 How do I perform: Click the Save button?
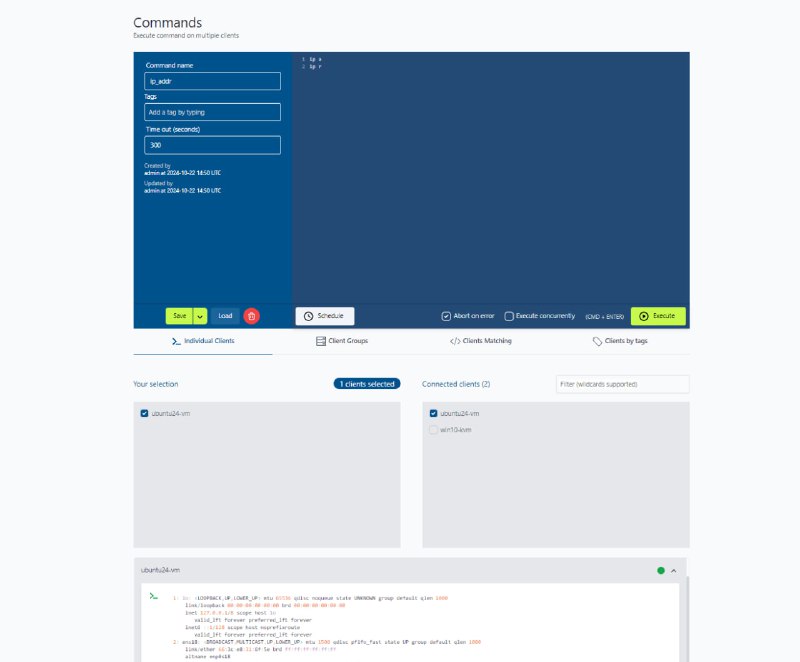(x=179, y=316)
